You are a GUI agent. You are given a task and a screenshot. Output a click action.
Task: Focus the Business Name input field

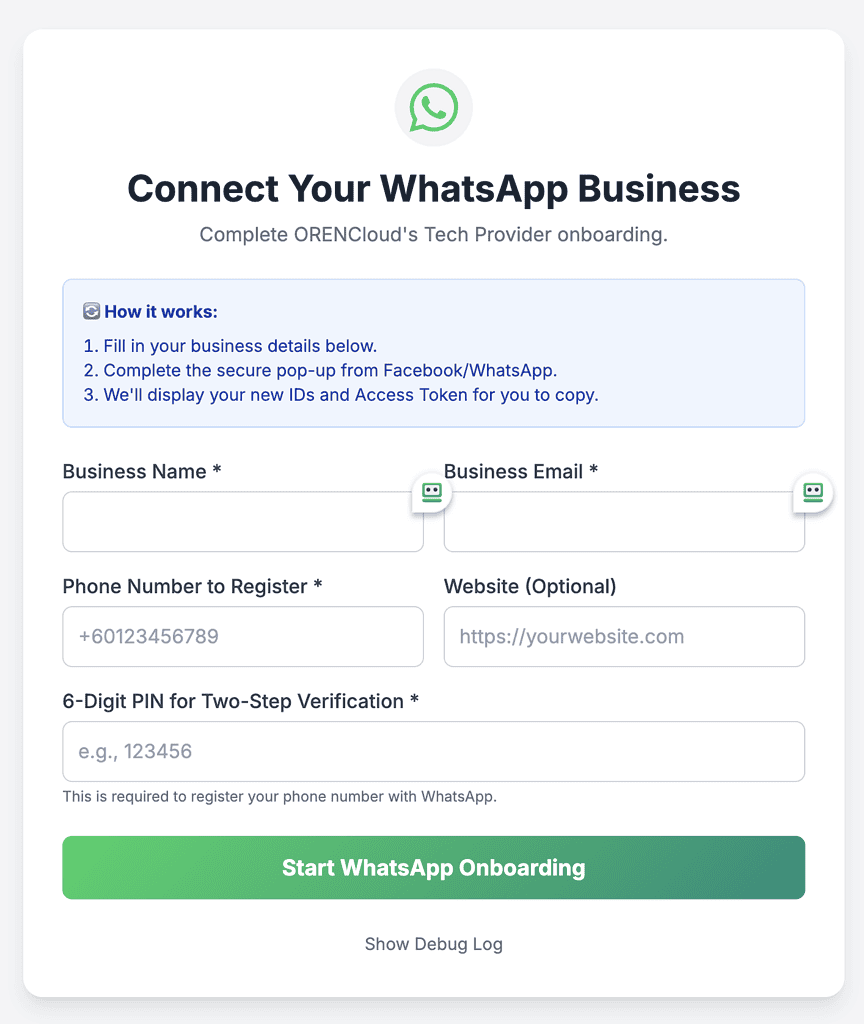(243, 522)
